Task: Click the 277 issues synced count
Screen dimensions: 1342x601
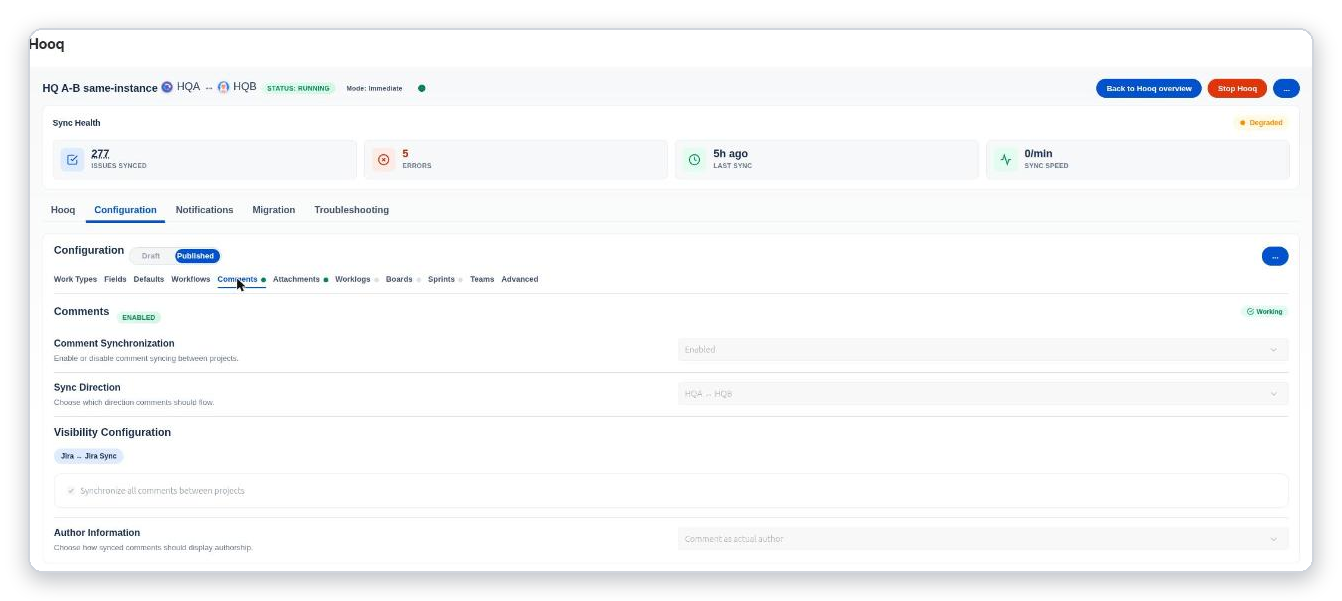Action: (100, 154)
